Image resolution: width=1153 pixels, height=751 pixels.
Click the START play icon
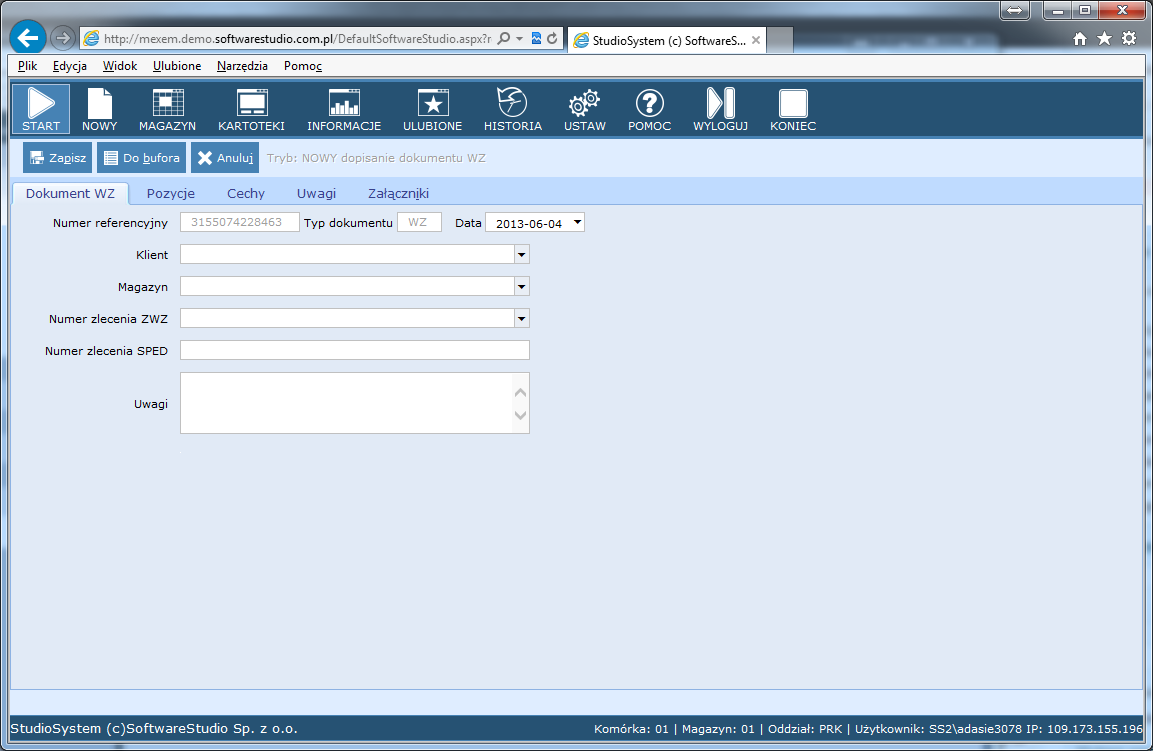41,109
